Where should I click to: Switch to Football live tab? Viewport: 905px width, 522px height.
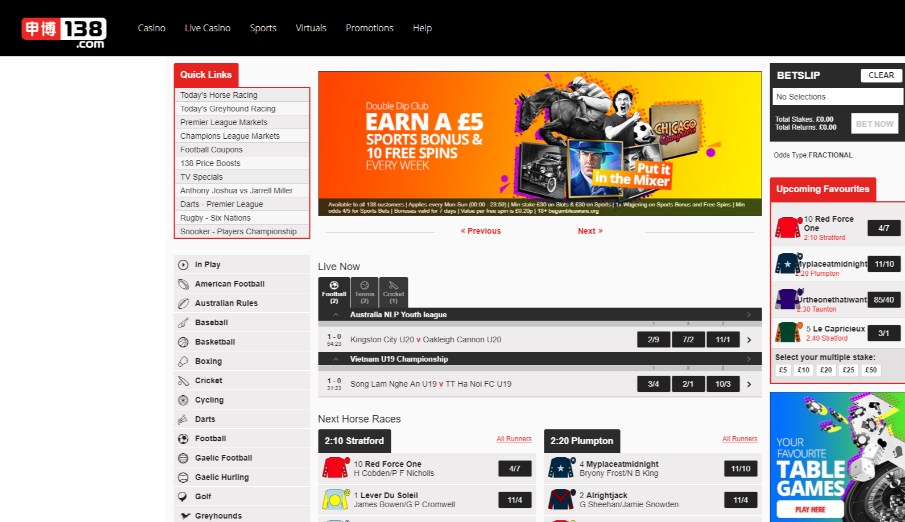(x=334, y=292)
